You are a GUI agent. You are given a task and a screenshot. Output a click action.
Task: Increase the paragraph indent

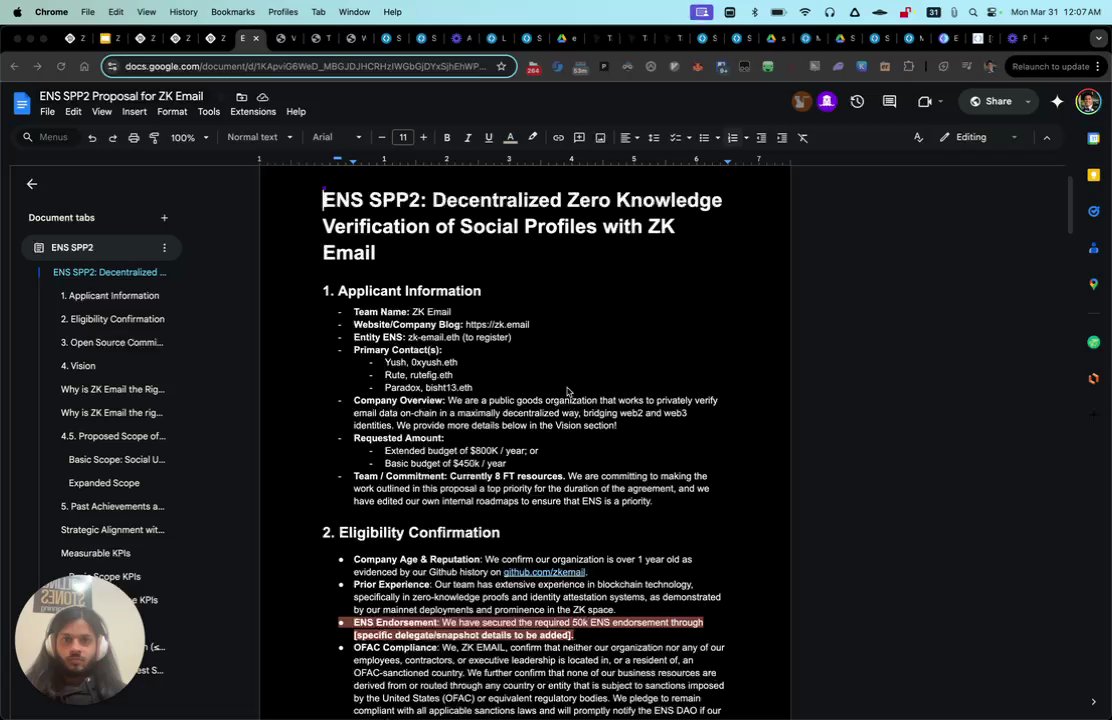click(782, 138)
